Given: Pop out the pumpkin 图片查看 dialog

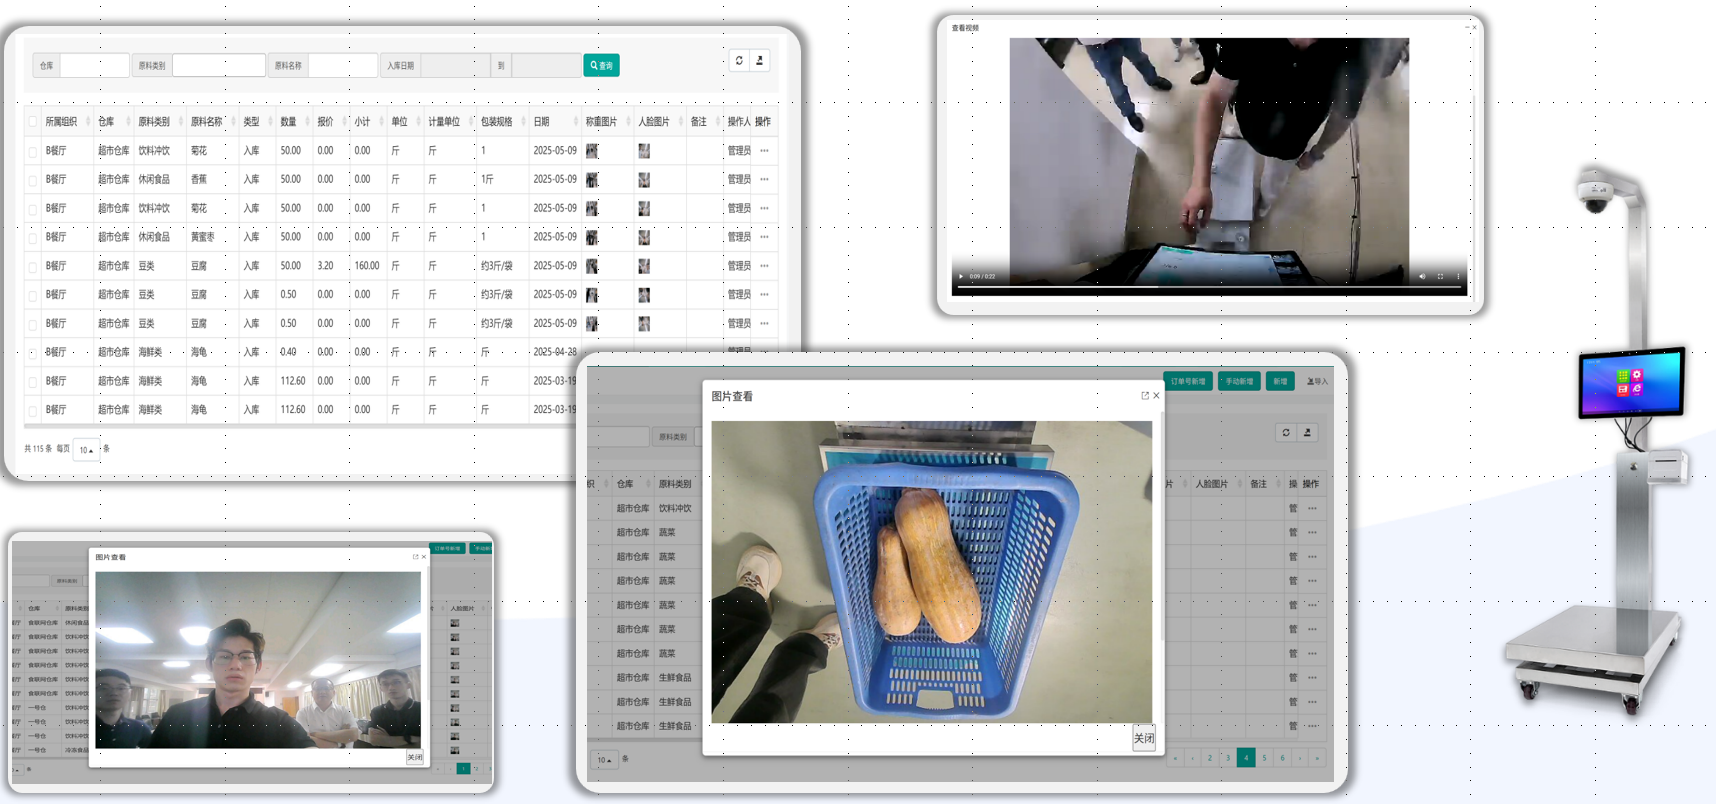Looking at the screenshot, I should 1145,396.
